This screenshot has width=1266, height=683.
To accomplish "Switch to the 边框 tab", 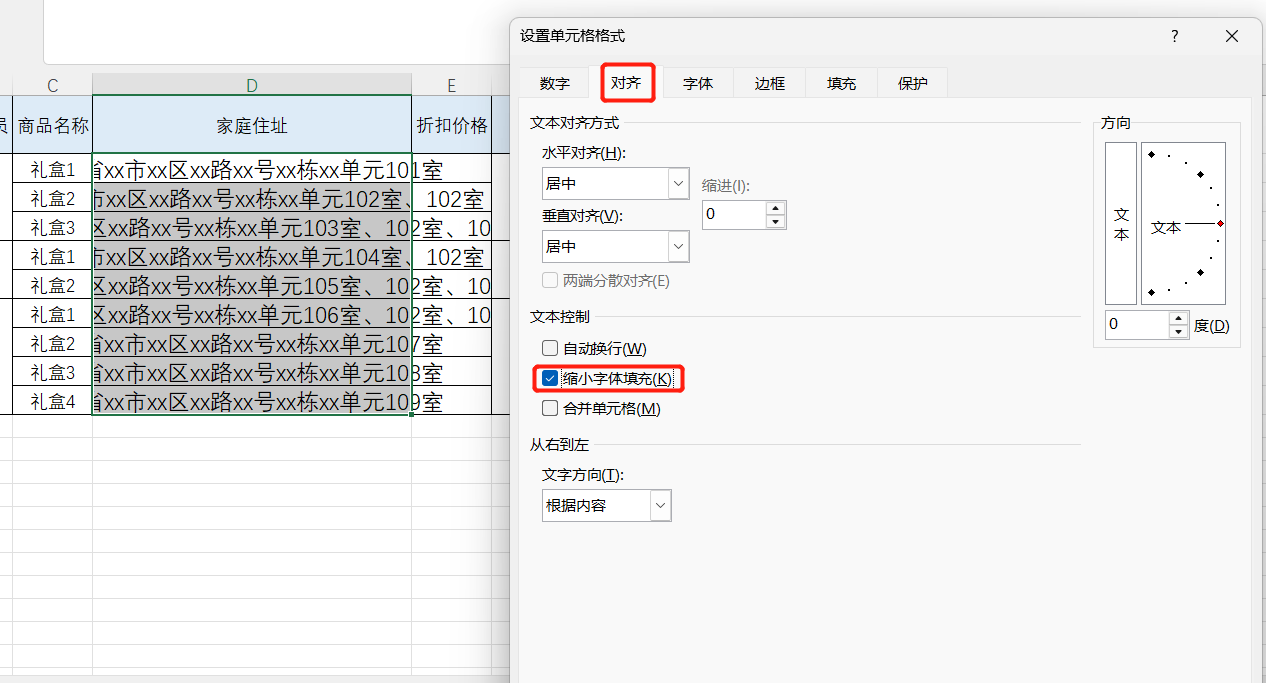I will 770,84.
